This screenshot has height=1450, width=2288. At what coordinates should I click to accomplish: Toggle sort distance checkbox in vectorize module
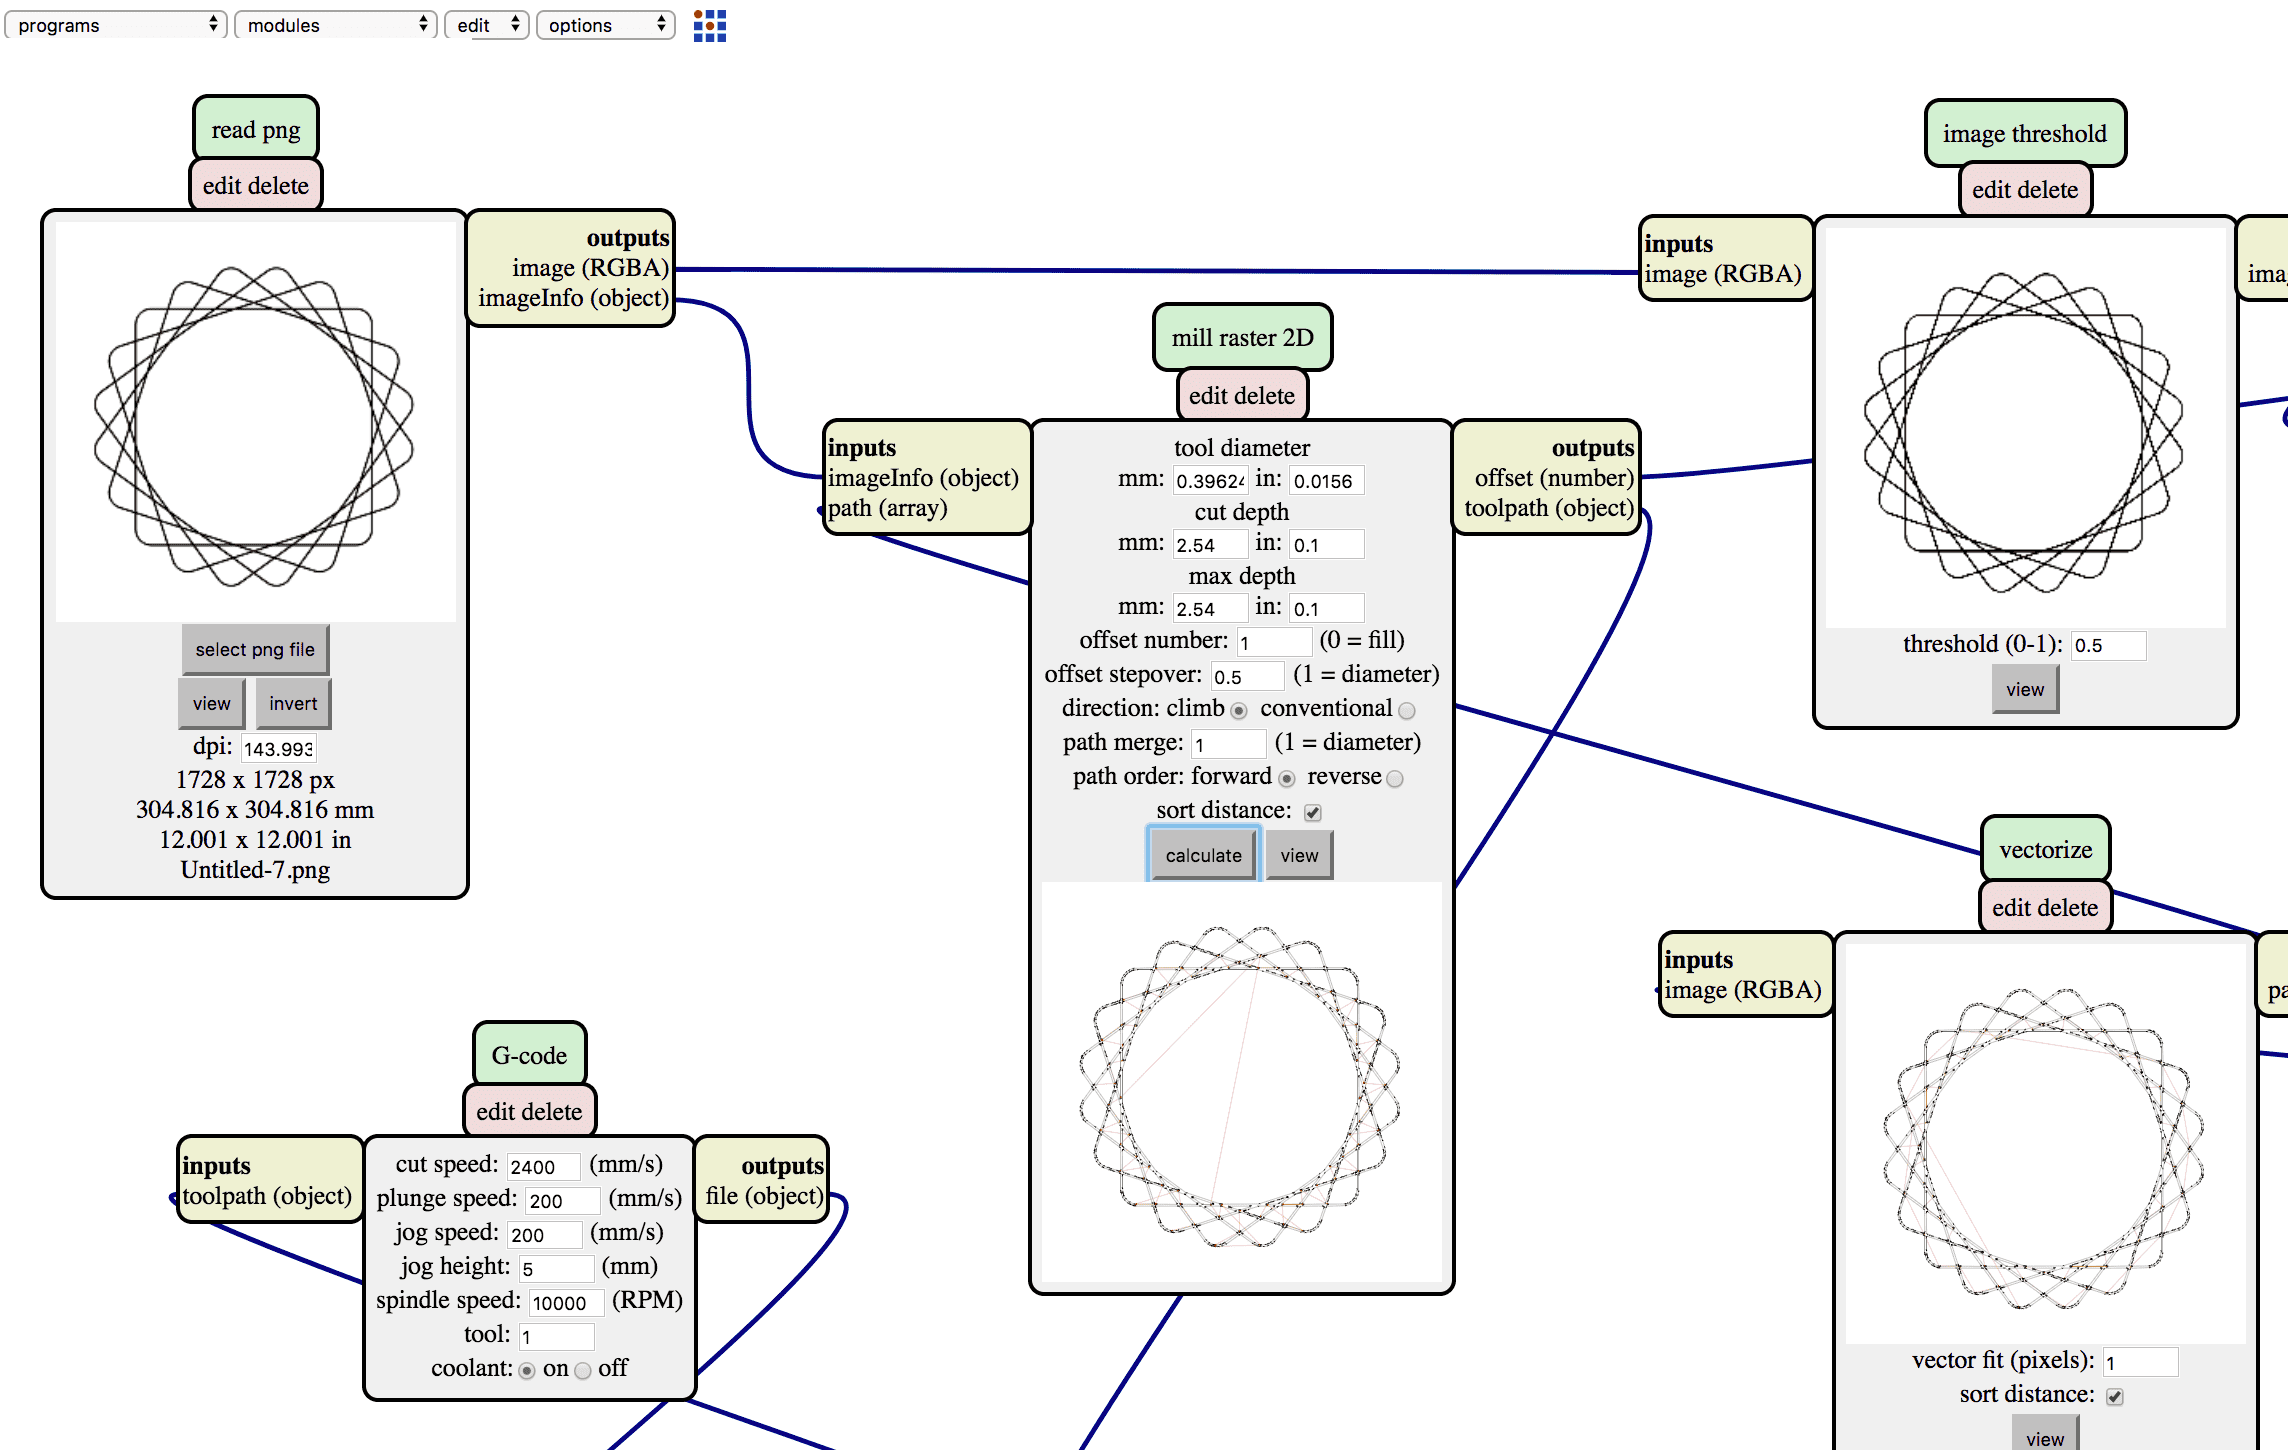point(2115,1397)
